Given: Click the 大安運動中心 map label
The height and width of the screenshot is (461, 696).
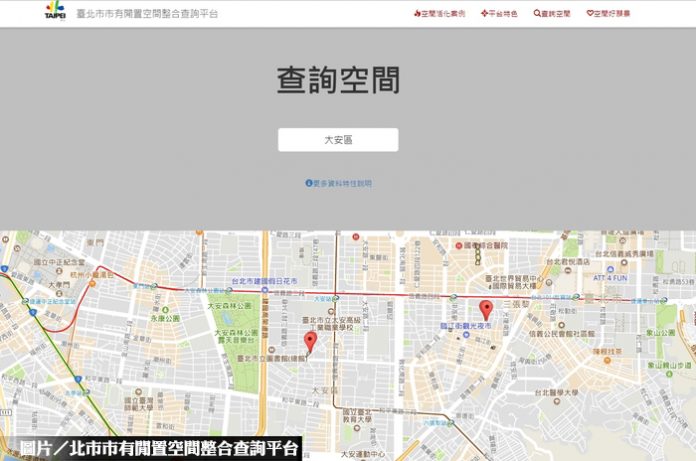Looking at the screenshot, I should click(363, 454).
